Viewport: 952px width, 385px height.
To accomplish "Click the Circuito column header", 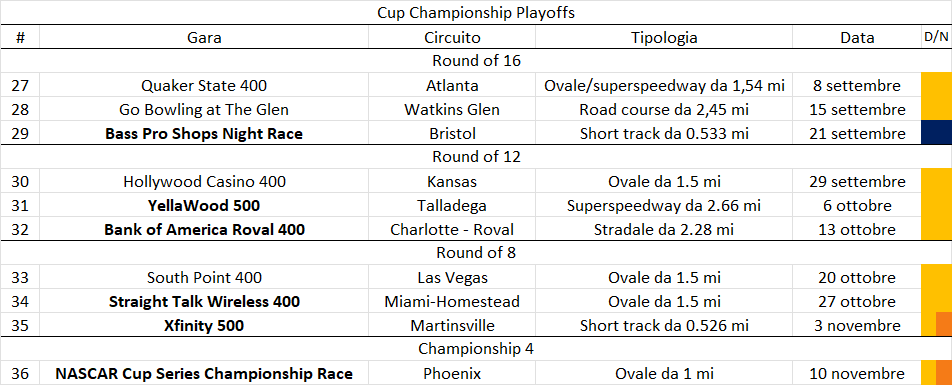I will (452, 37).
